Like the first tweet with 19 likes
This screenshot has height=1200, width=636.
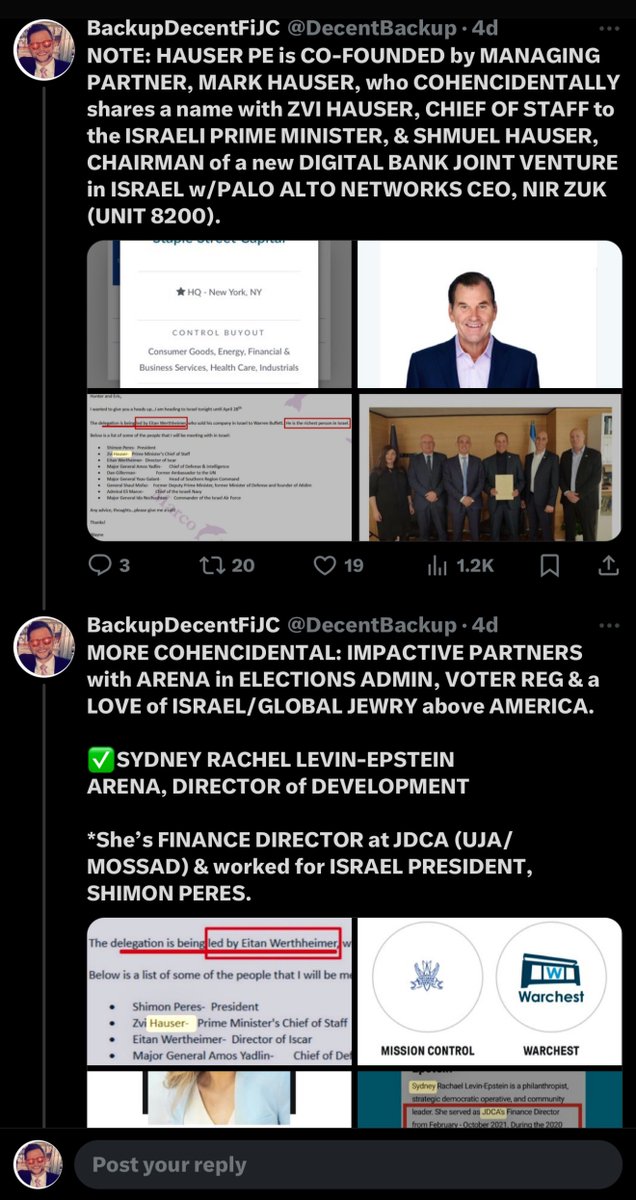click(338, 565)
